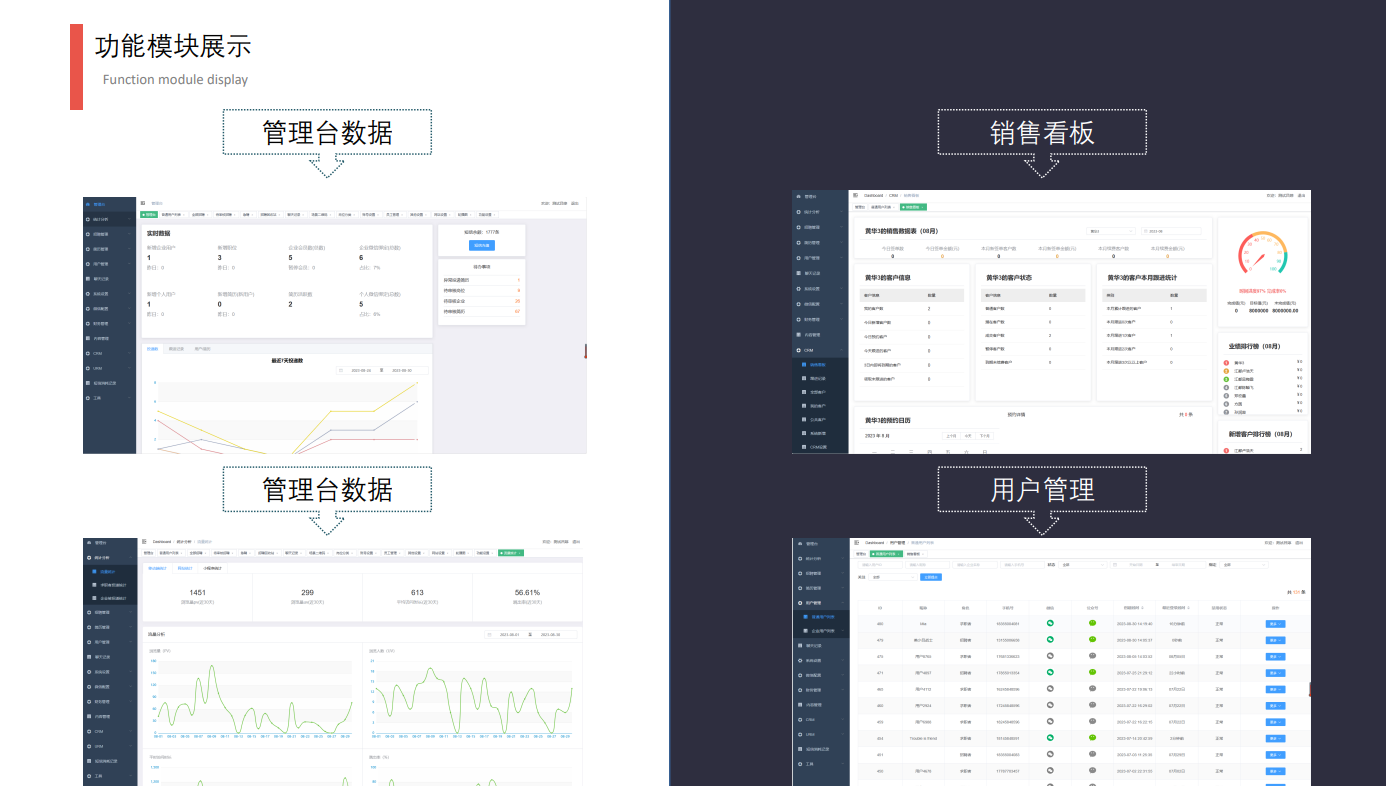The width and height of the screenshot is (1386, 786).
Task: Click 299 statistic card in traffic dashboard
Action: pyautogui.click(x=307, y=597)
